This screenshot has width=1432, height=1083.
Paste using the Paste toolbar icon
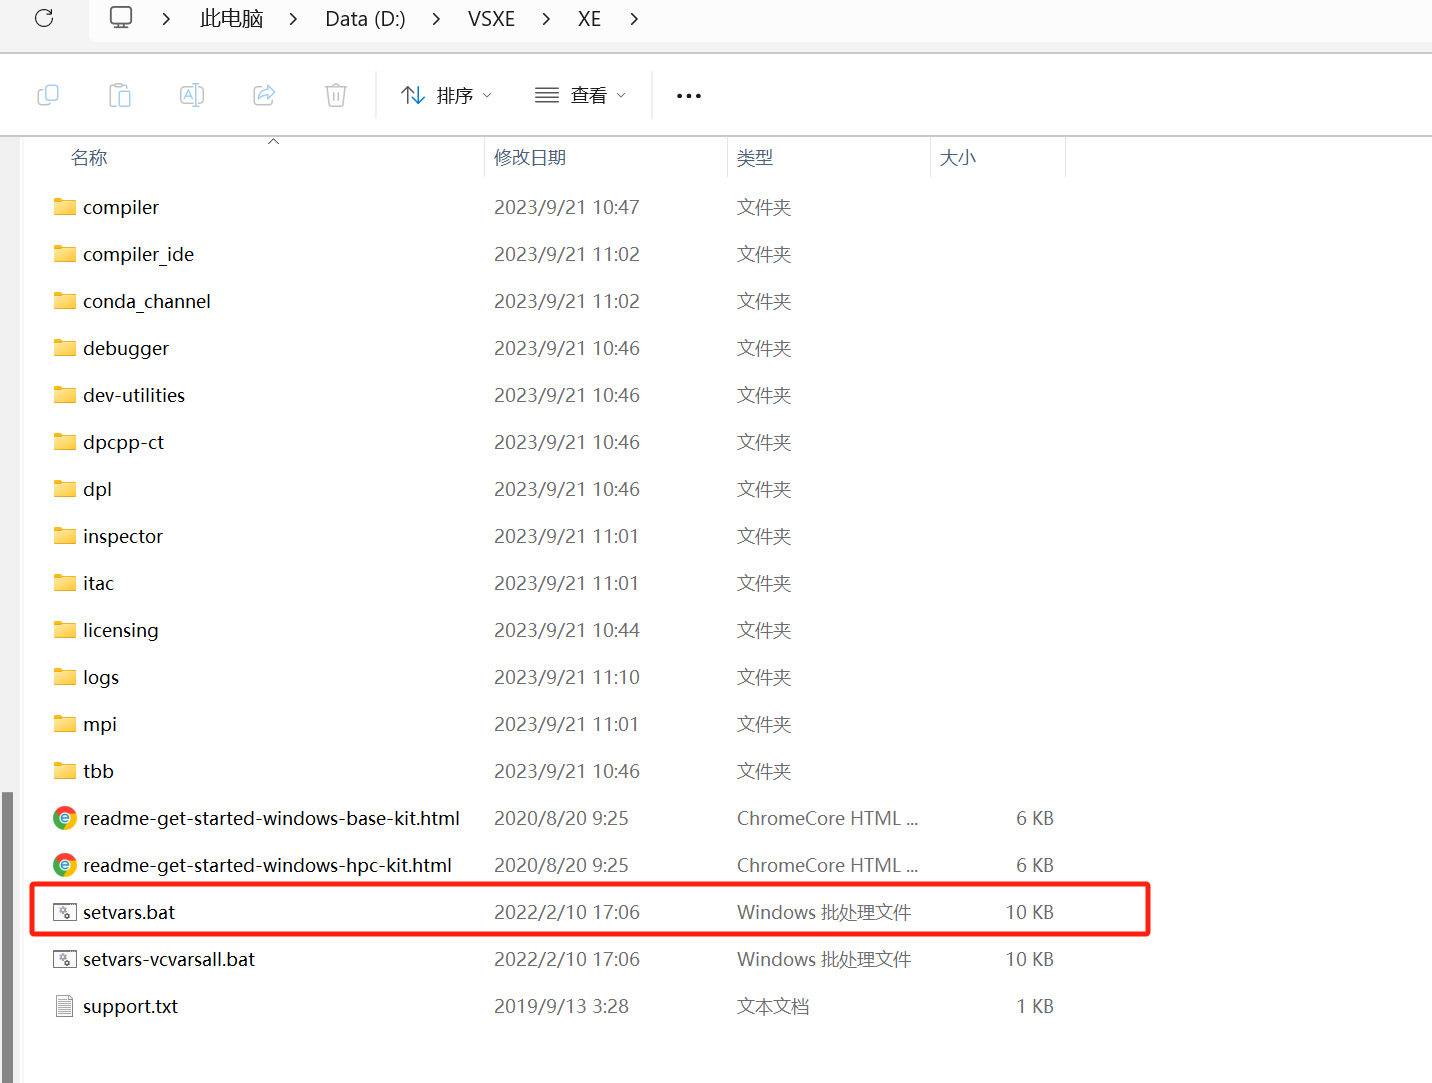119,94
